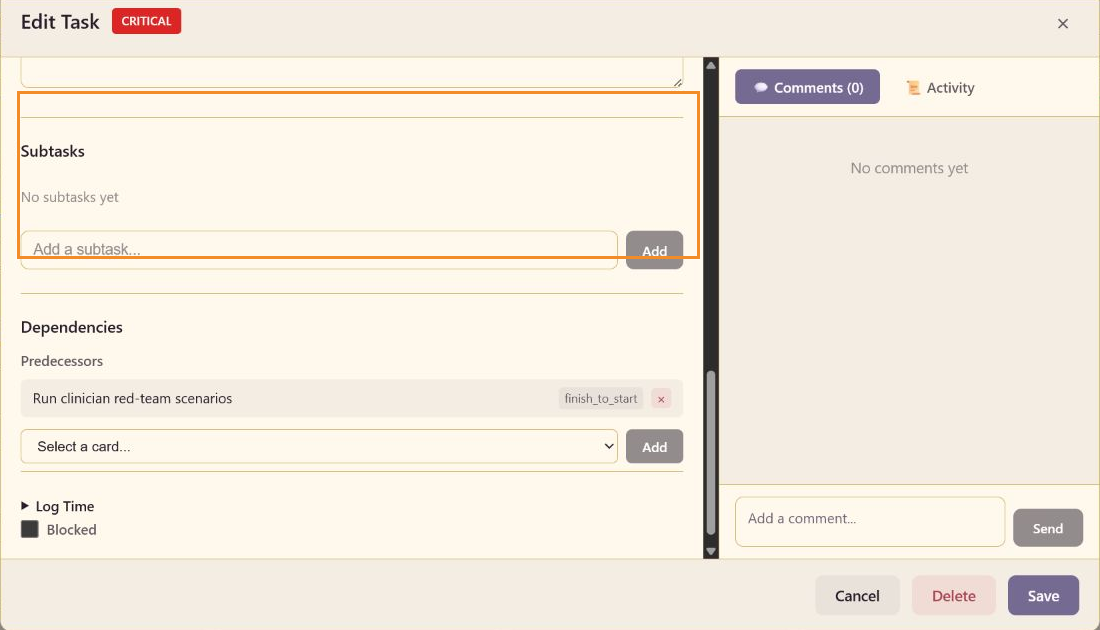The width and height of the screenshot is (1100, 630).
Task: Focus the Add a subtask input field
Action: click(319, 250)
